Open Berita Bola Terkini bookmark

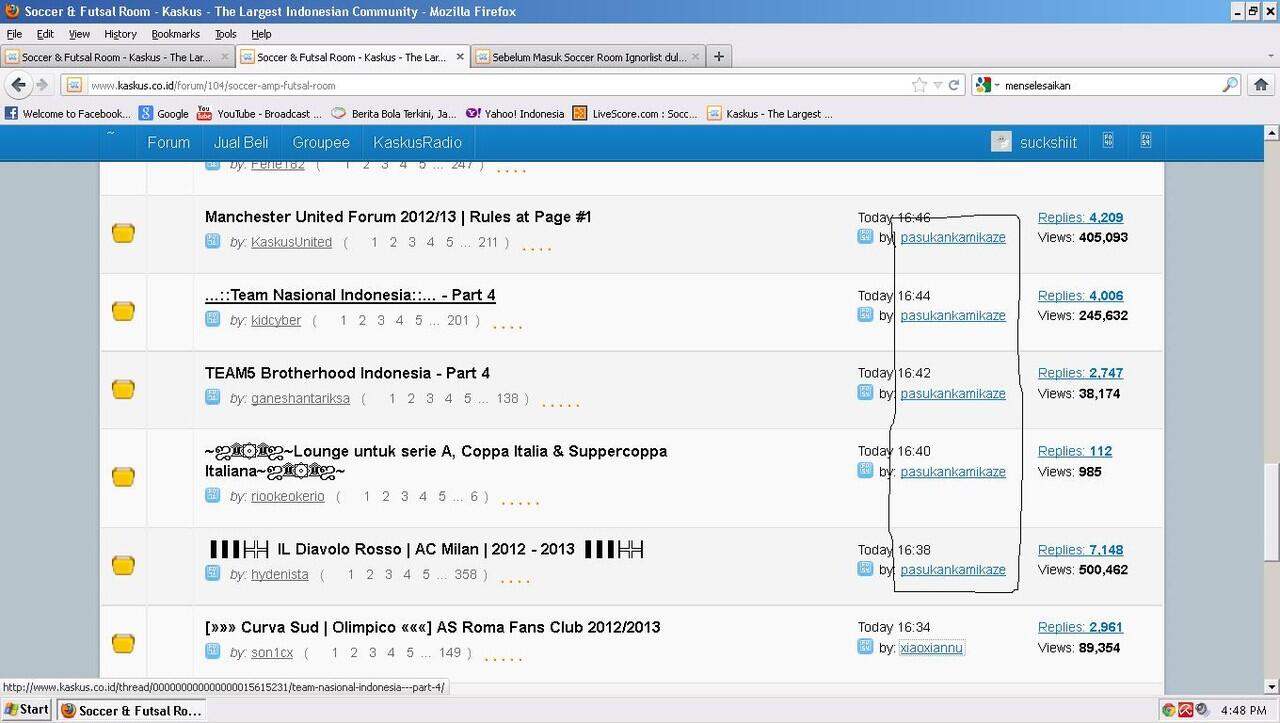tap(393, 114)
